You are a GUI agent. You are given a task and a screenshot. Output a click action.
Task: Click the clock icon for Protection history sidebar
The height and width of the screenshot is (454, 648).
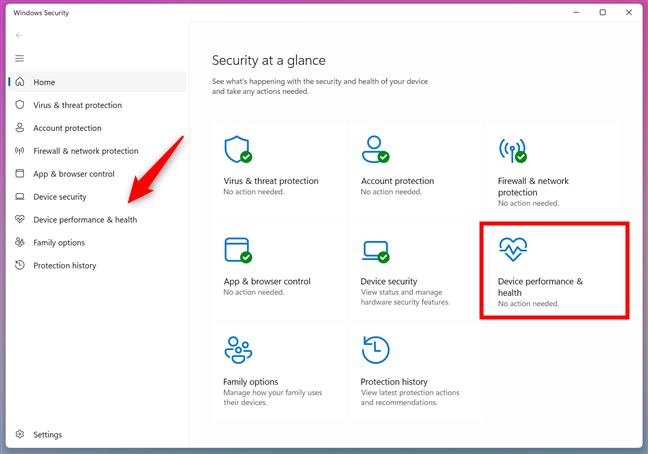pos(19,265)
